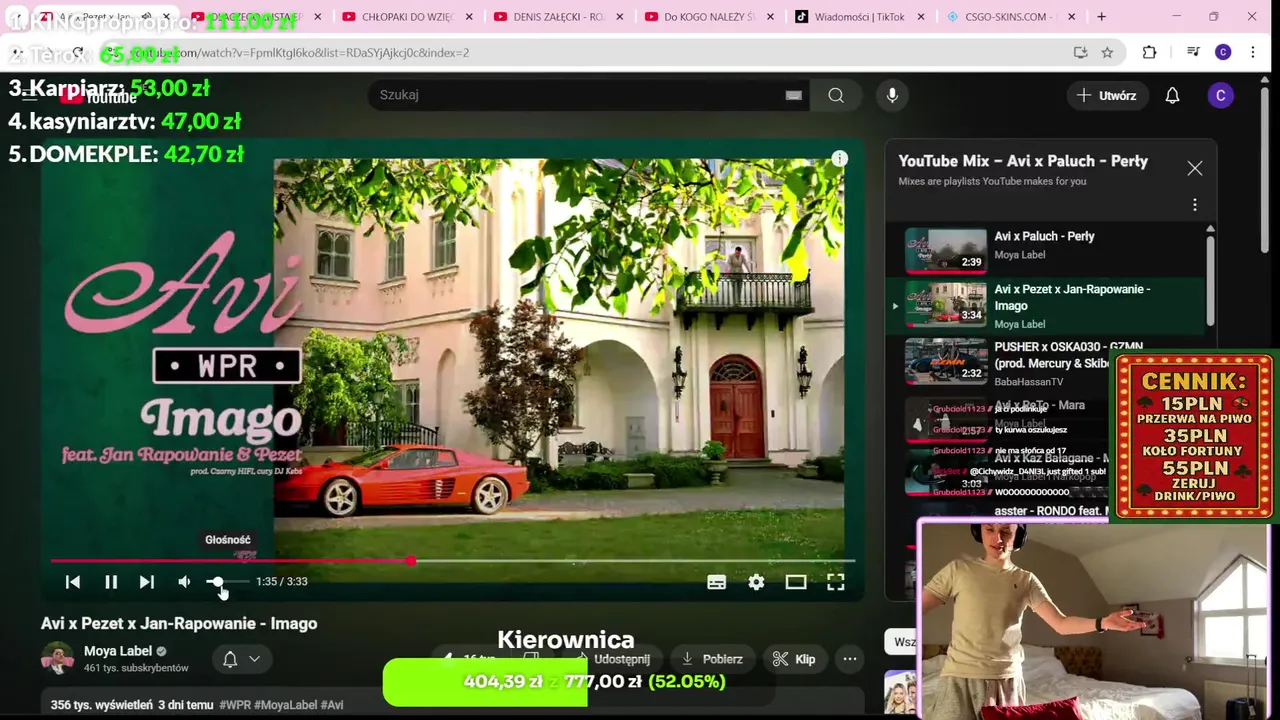1280x720 pixels.
Task: Close the Wiadomości | TikTok tab
Action: pyautogui.click(x=921, y=17)
